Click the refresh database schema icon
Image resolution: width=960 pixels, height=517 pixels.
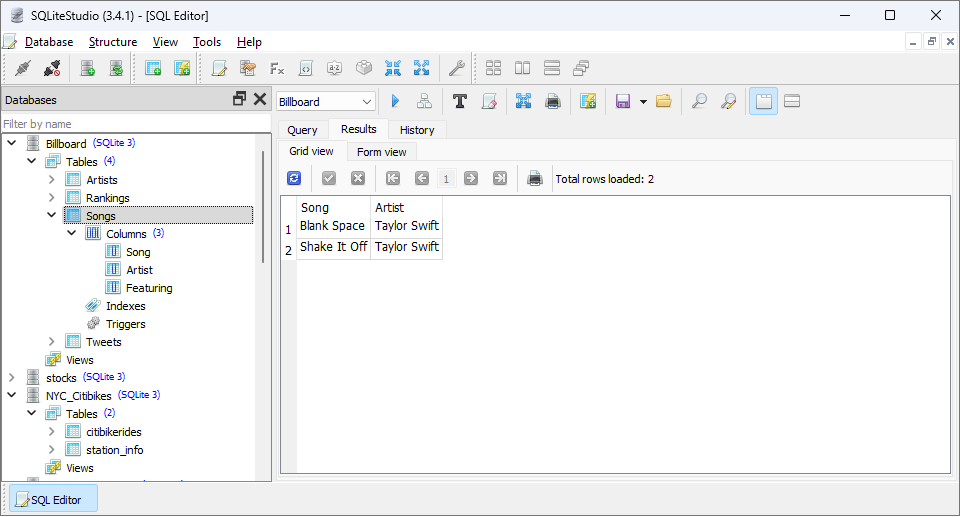tap(116, 68)
